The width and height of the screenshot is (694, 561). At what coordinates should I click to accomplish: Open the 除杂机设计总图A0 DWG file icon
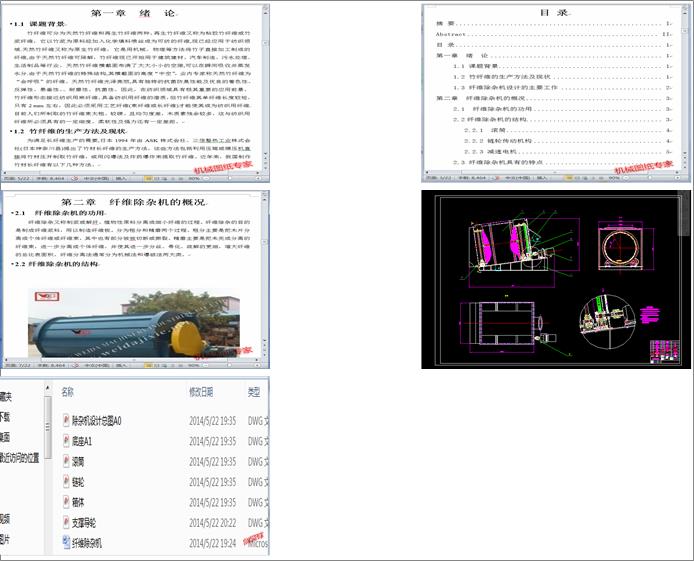(x=66, y=421)
